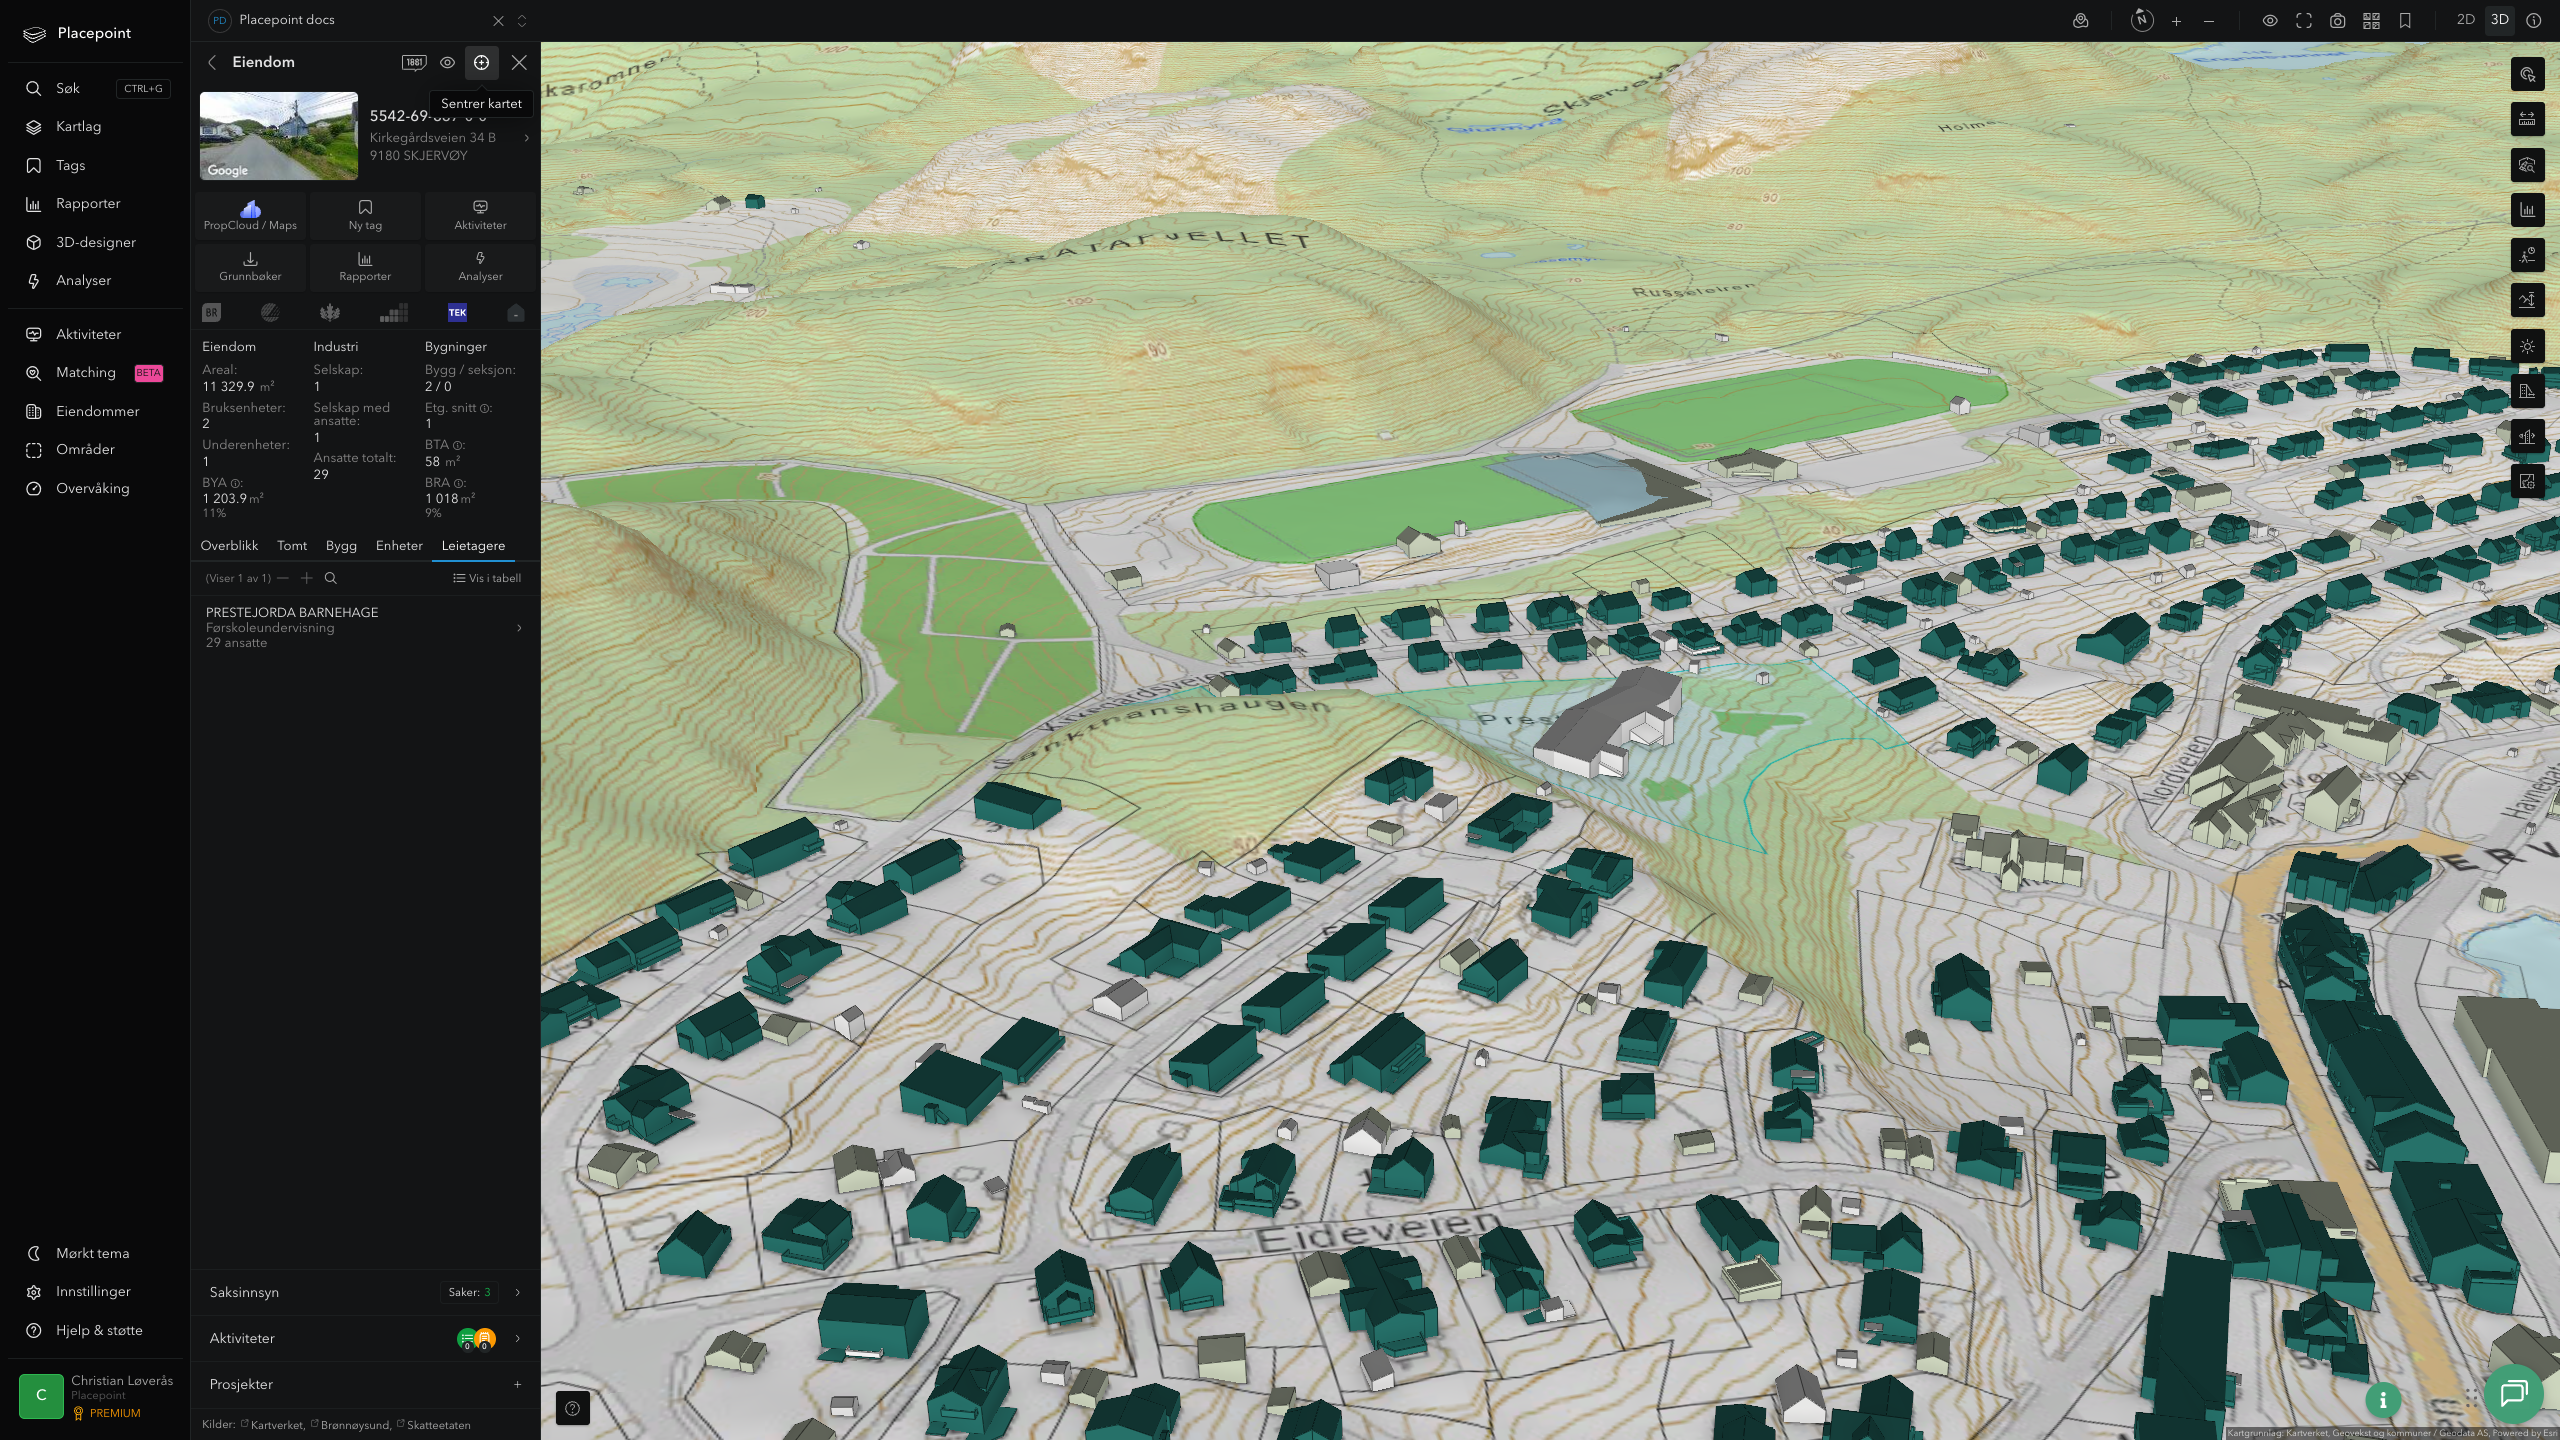2560x1440 pixels.
Task: Open PropCloud / Maps
Action: (x=250, y=215)
